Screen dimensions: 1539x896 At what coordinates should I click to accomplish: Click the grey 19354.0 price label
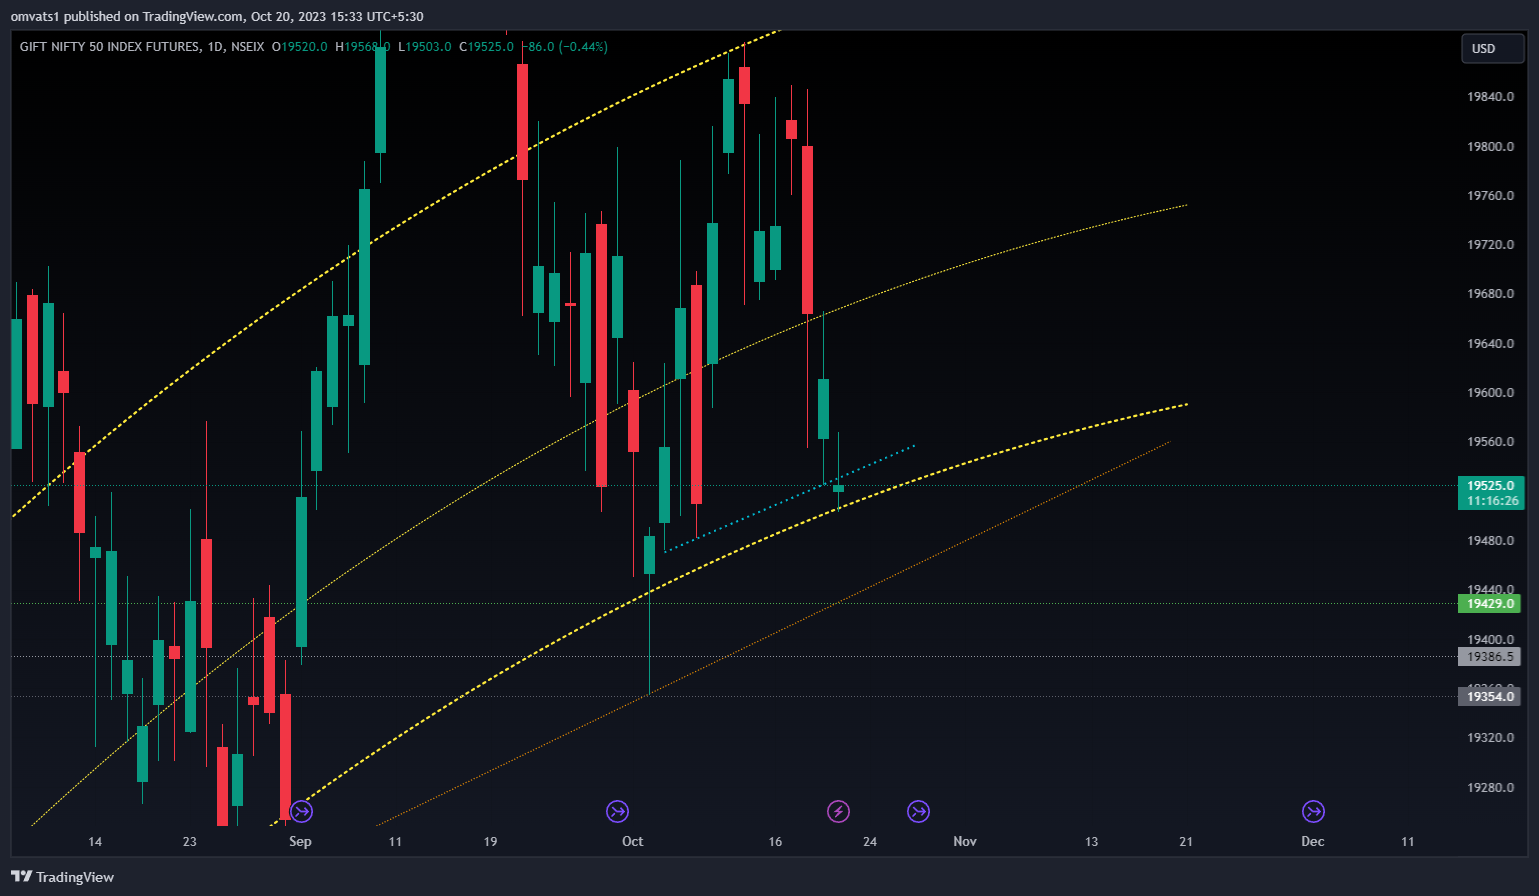[1491, 696]
